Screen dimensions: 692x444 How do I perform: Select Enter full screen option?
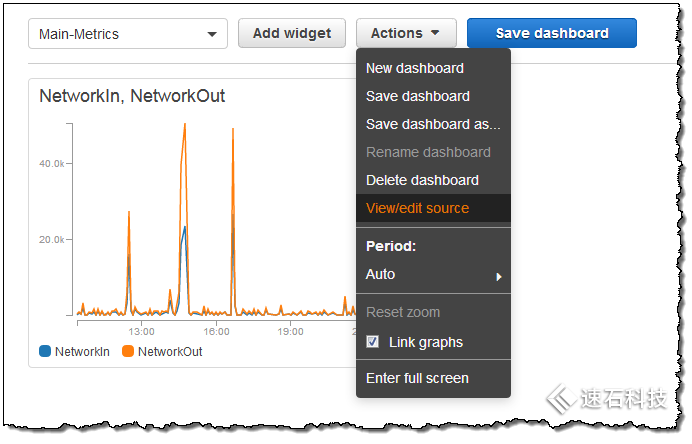[x=417, y=378]
